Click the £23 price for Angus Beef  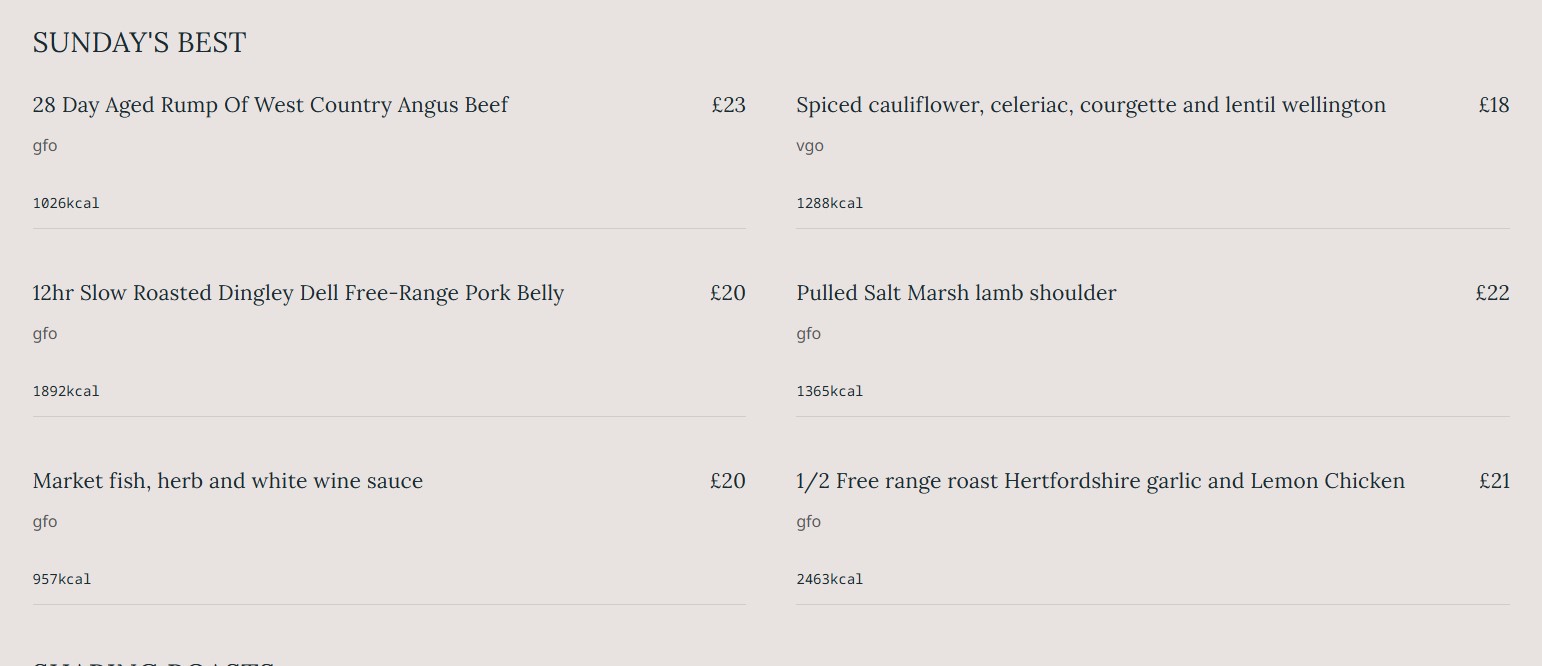728,105
